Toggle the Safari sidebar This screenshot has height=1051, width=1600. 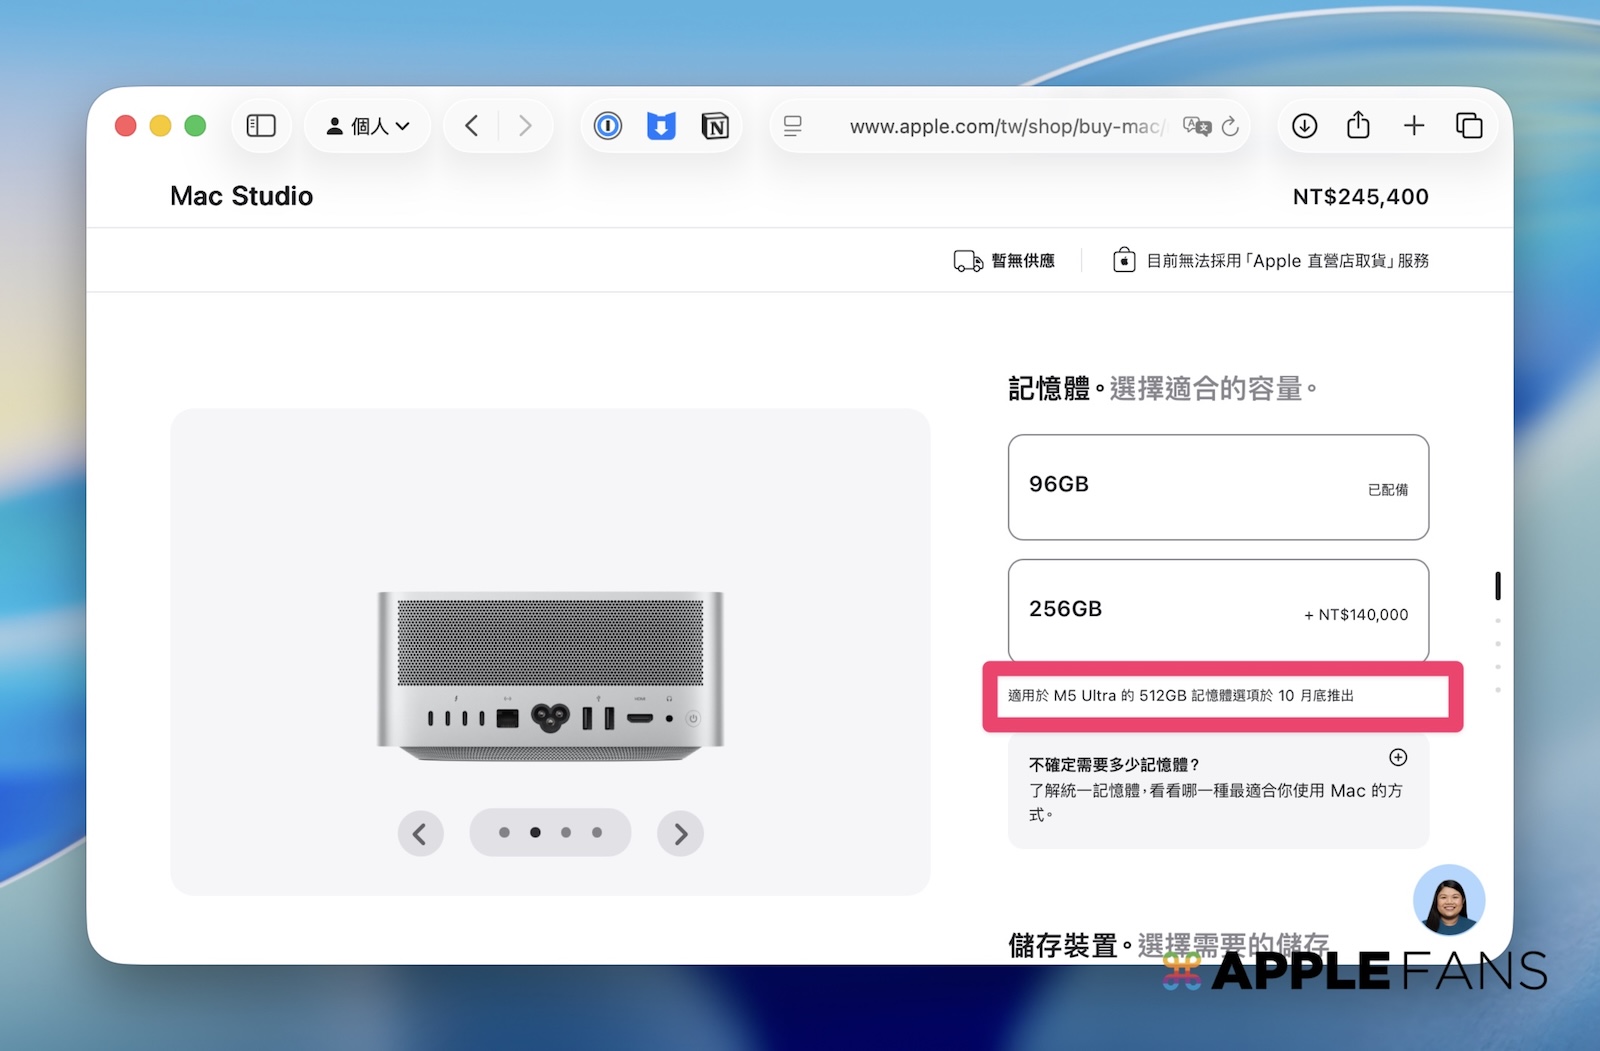(x=261, y=126)
